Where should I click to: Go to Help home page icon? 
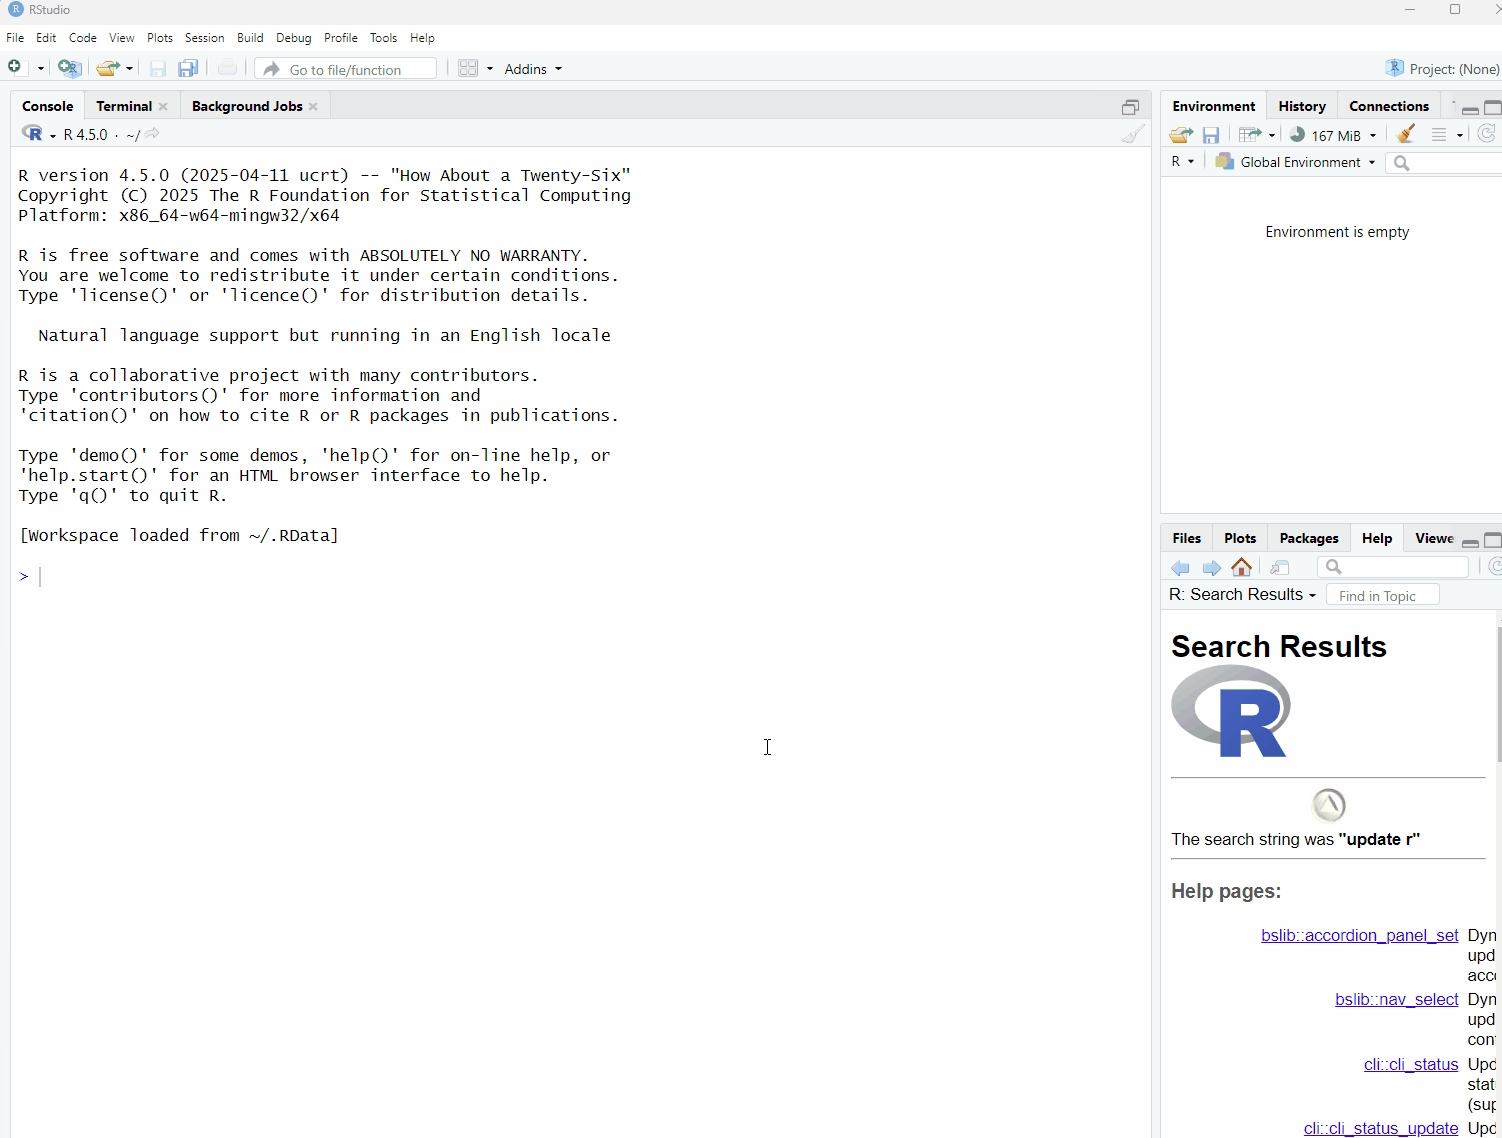tap(1242, 567)
